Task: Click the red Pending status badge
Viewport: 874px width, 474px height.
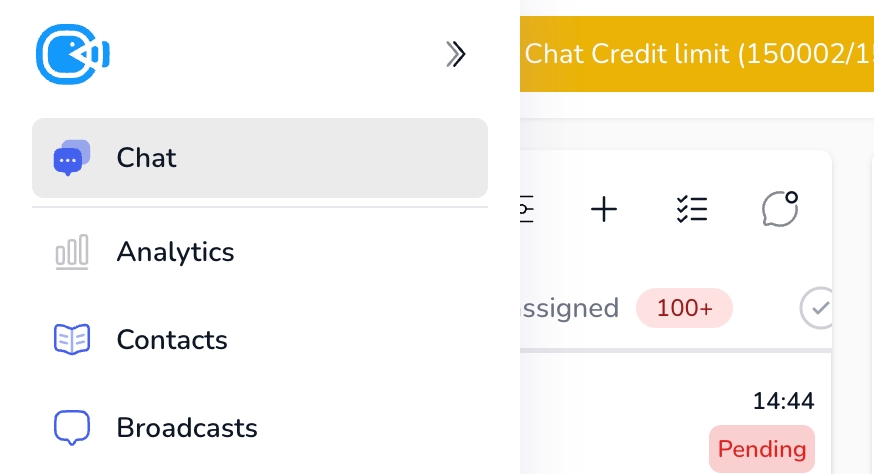Action: 762,448
